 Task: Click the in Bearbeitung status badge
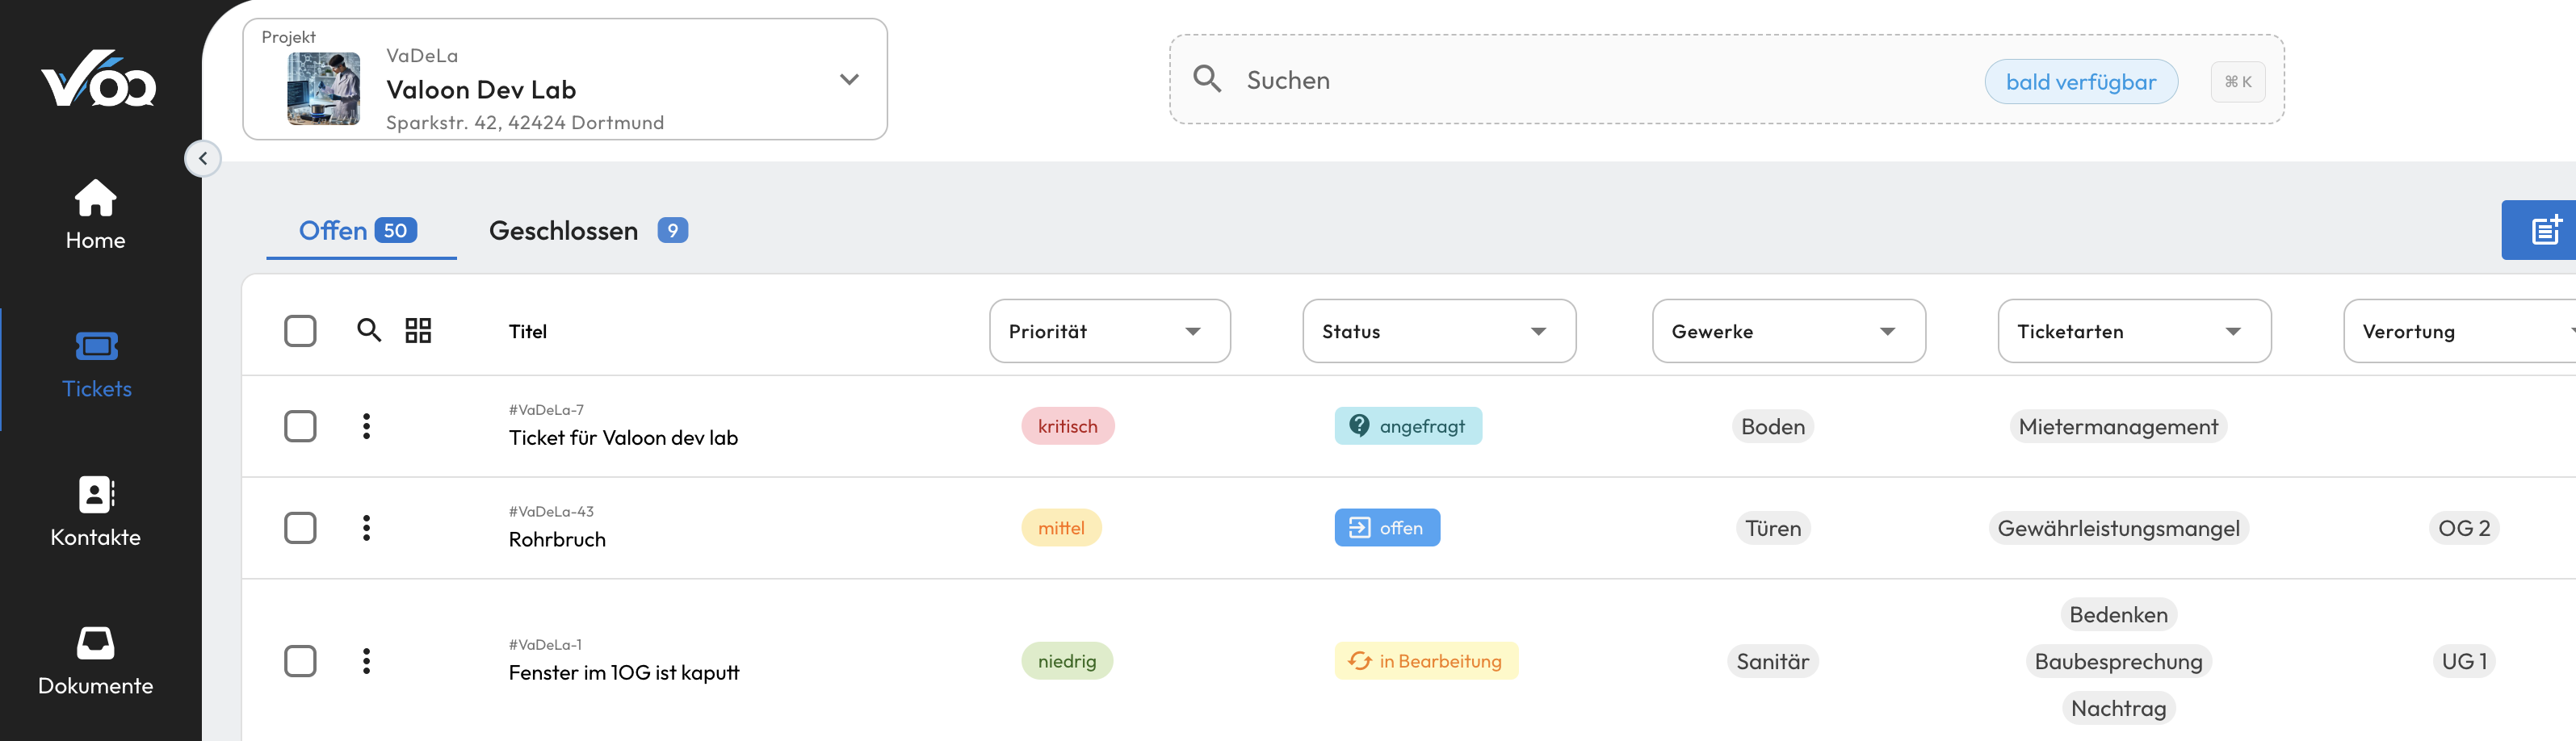tap(1425, 661)
